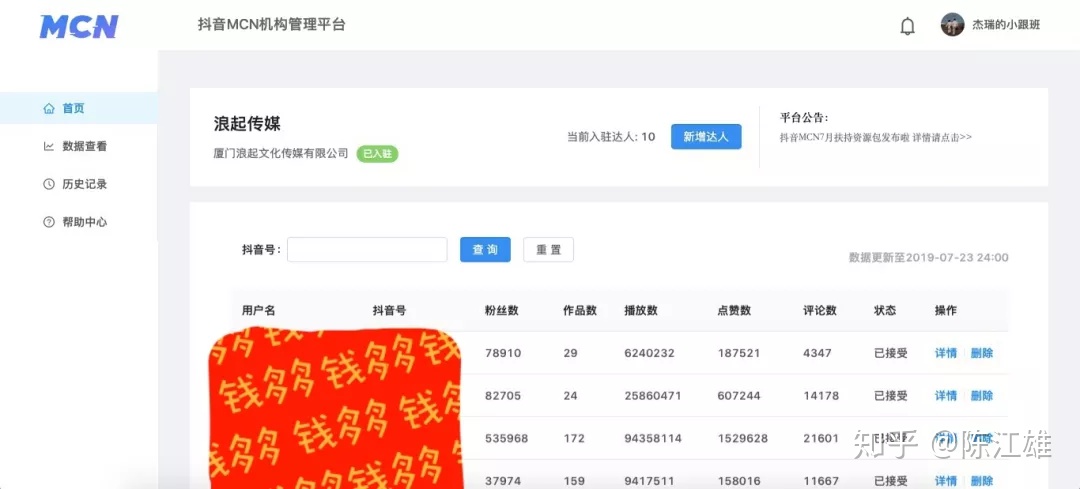Click the comment count 14178
1080x489 pixels.
tap(821, 396)
